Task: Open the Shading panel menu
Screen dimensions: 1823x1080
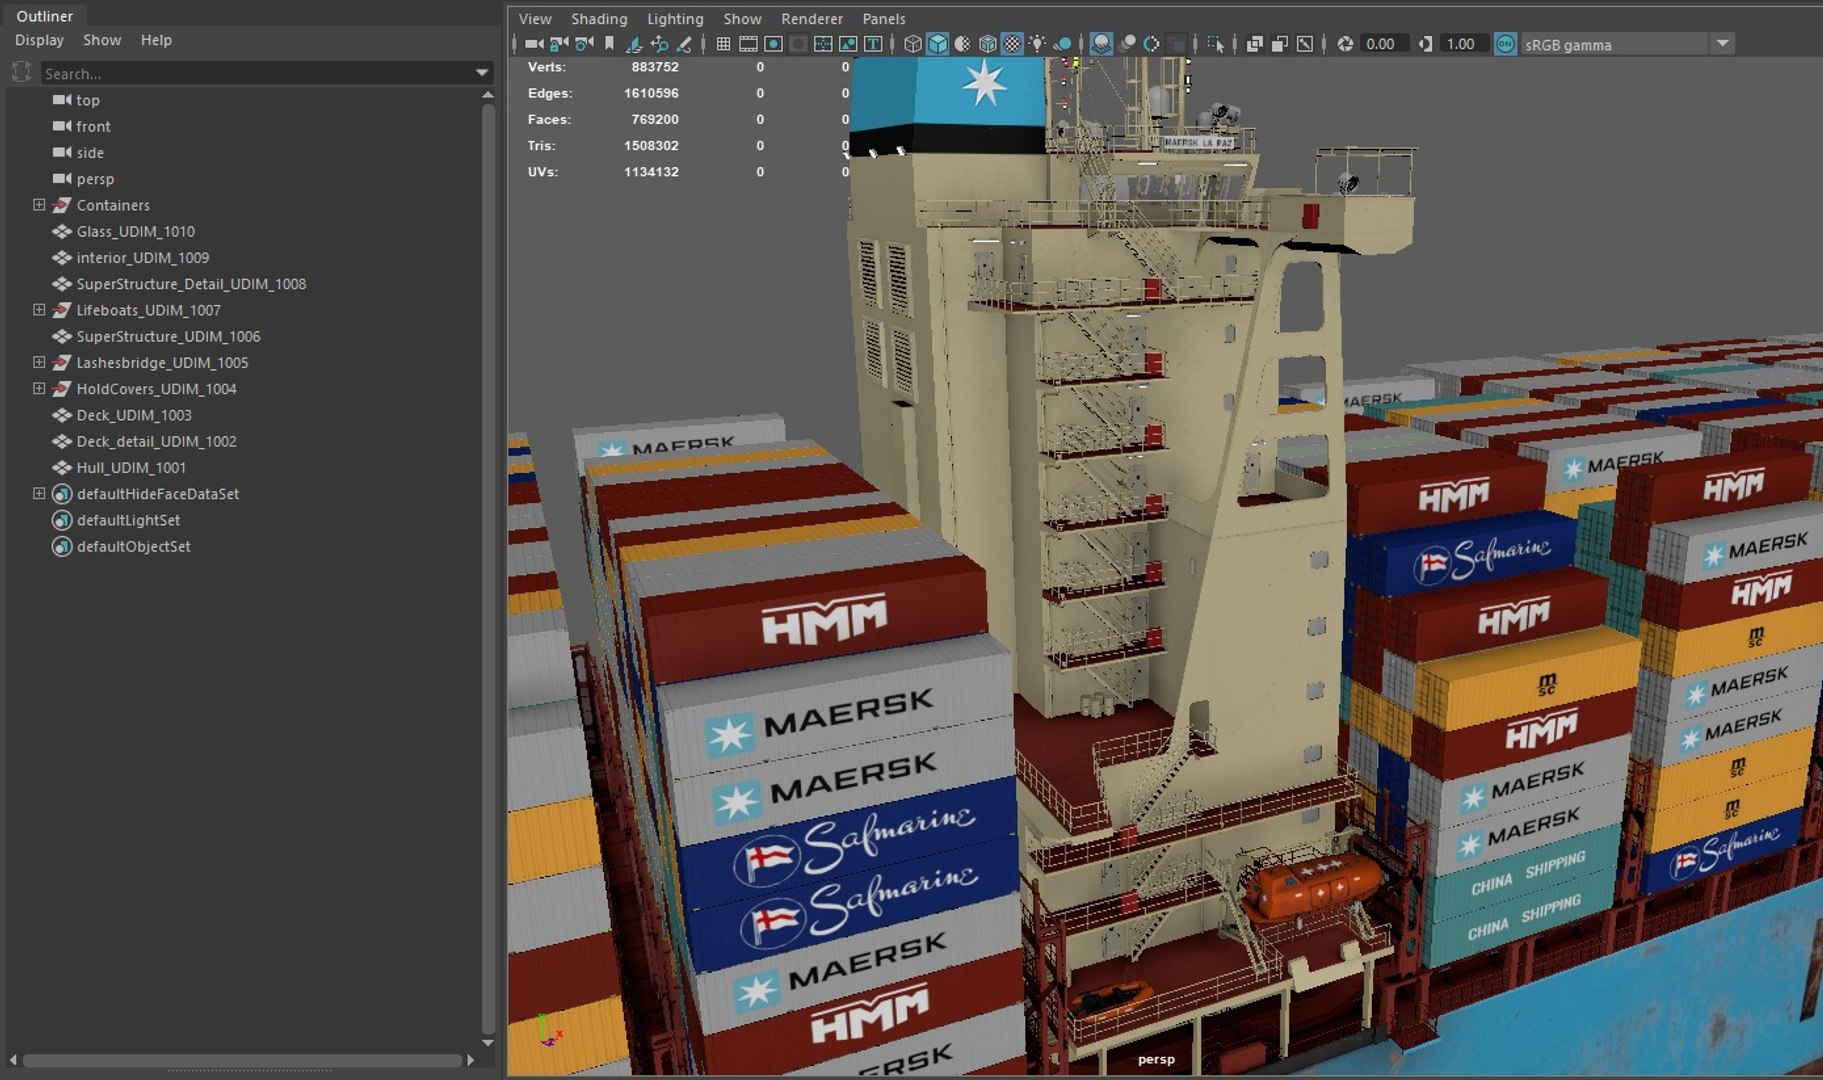Action: pos(599,19)
